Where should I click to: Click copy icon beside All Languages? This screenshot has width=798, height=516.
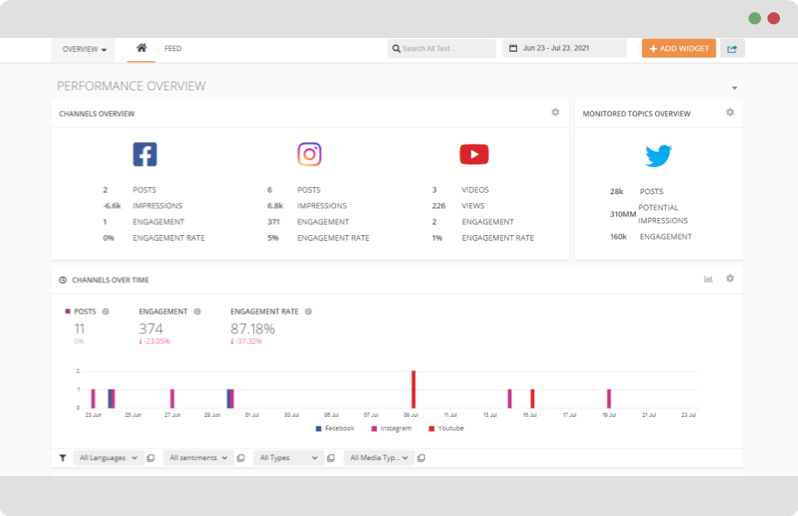pos(151,458)
